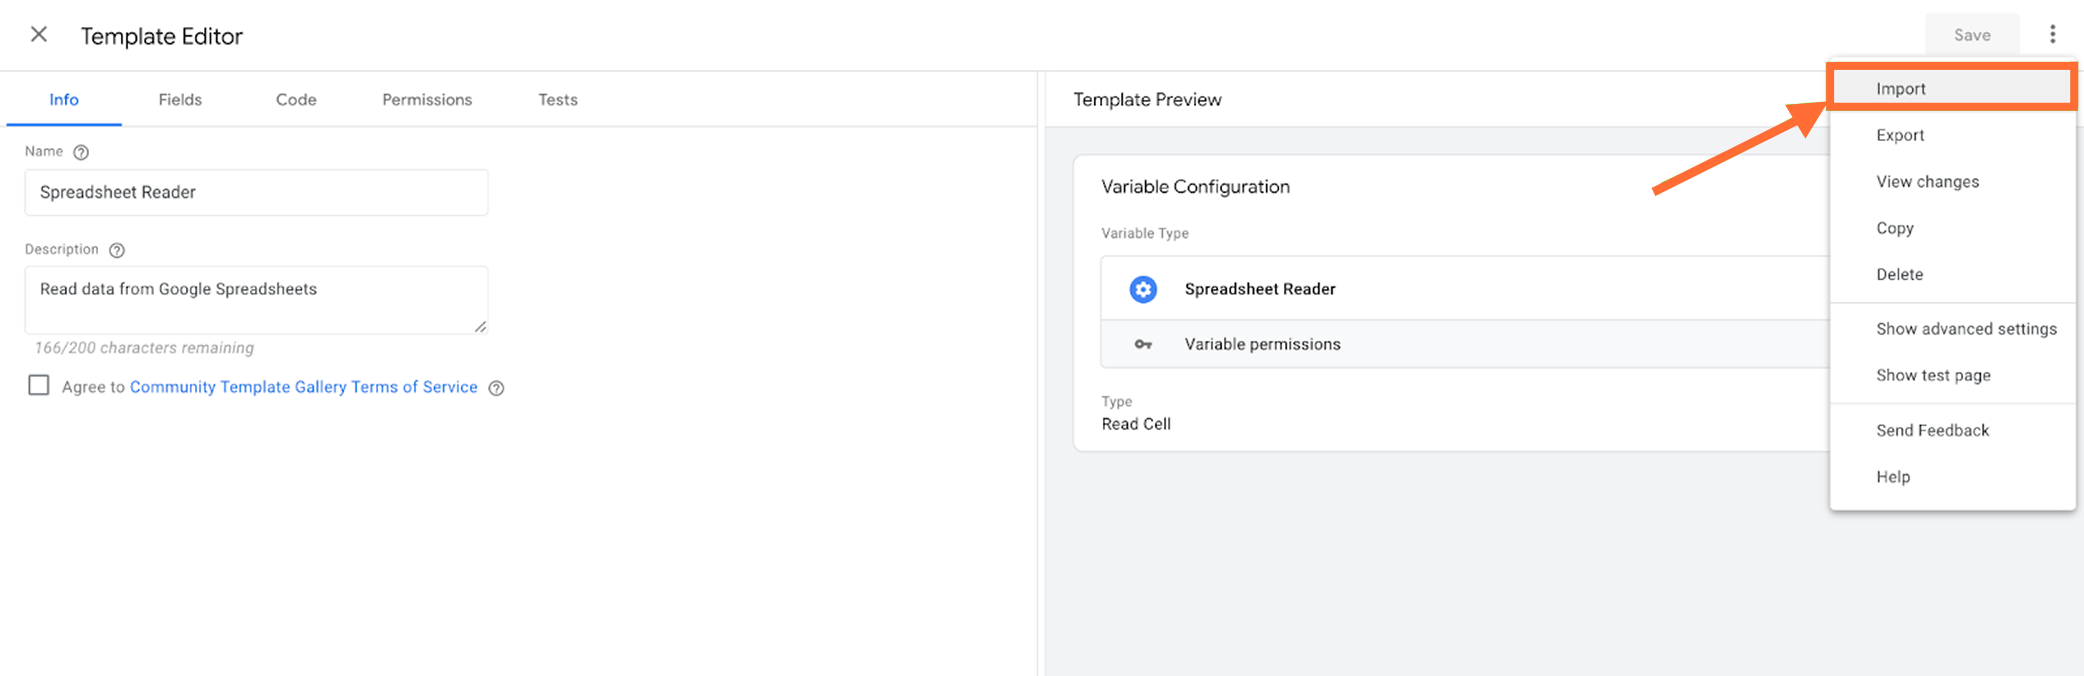2084x676 pixels.
Task: Click the Variable permissions row
Action: pyautogui.click(x=1465, y=344)
